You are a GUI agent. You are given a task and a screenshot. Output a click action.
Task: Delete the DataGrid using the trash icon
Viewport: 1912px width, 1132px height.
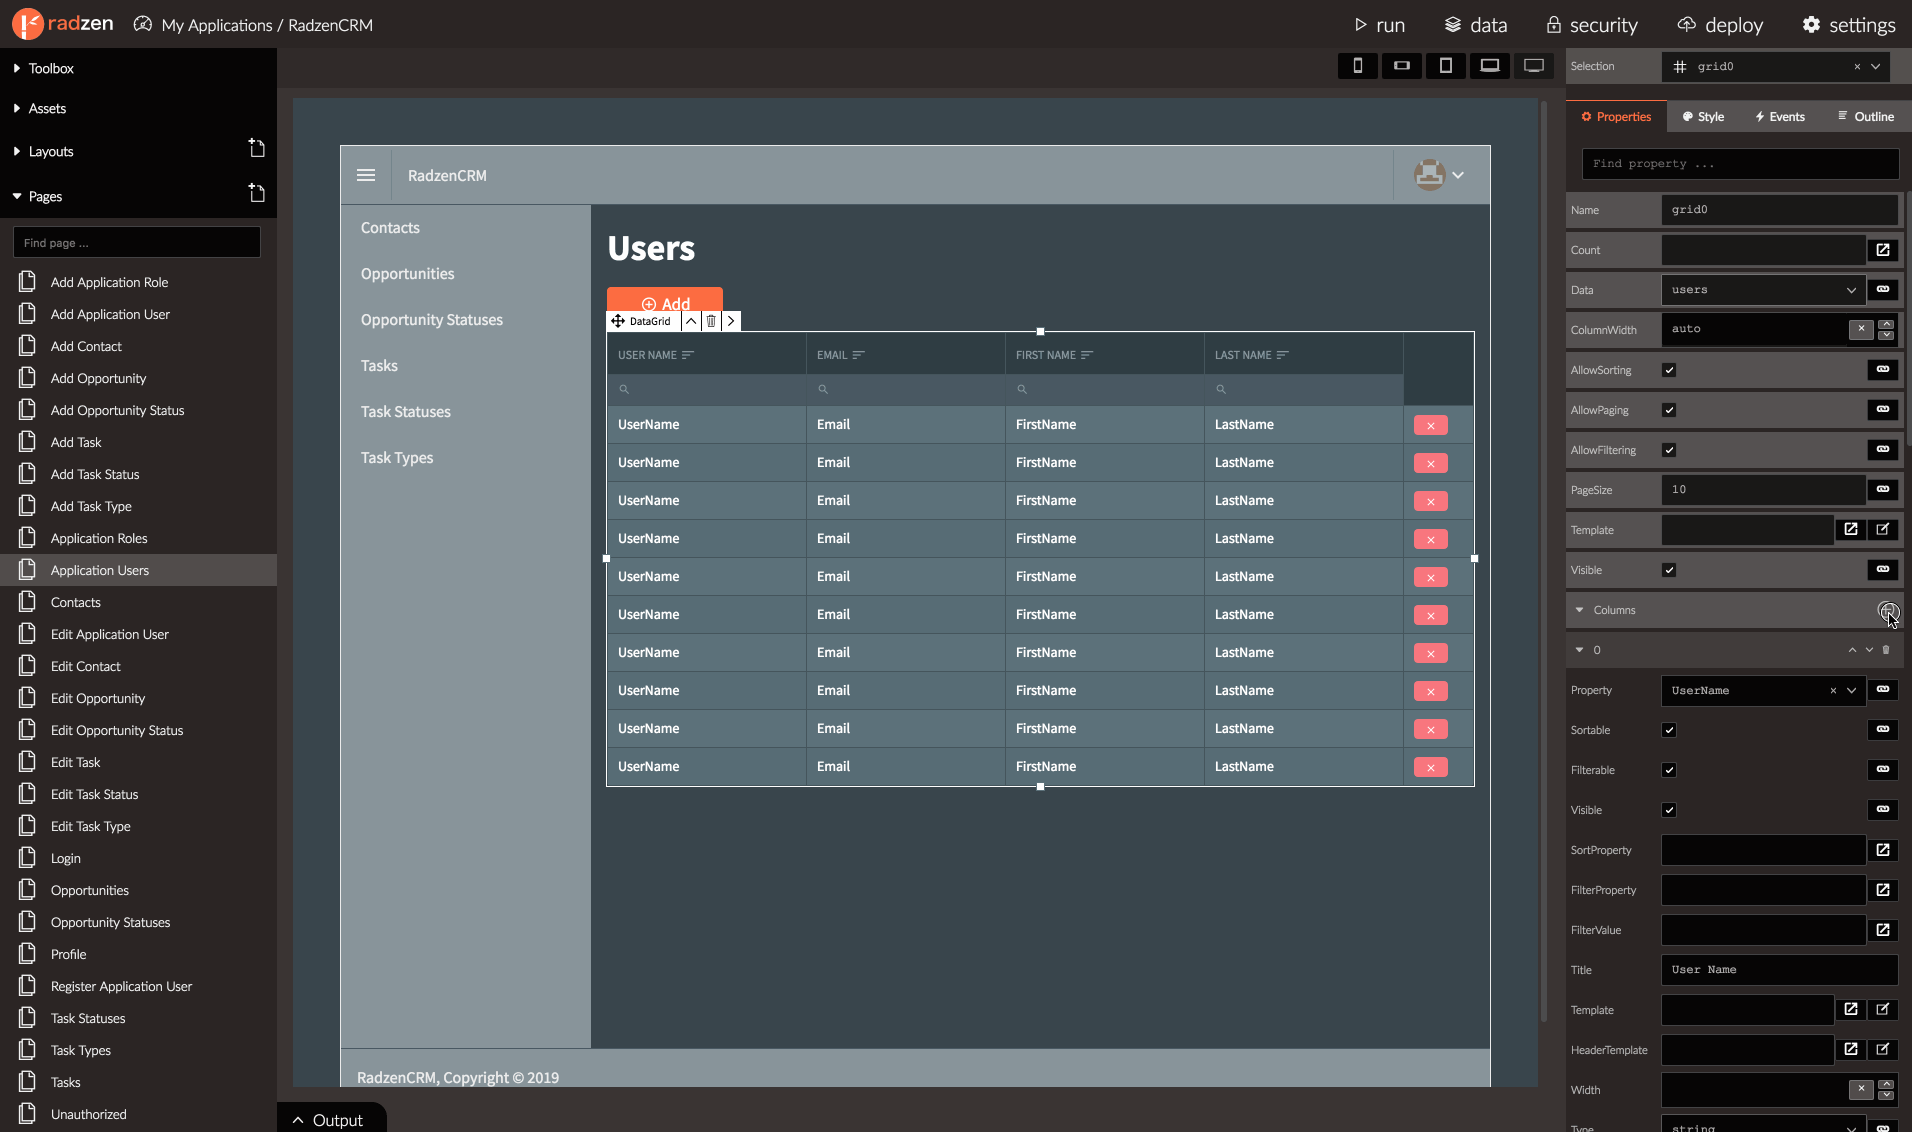pyautogui.click(x=711, y=321)
